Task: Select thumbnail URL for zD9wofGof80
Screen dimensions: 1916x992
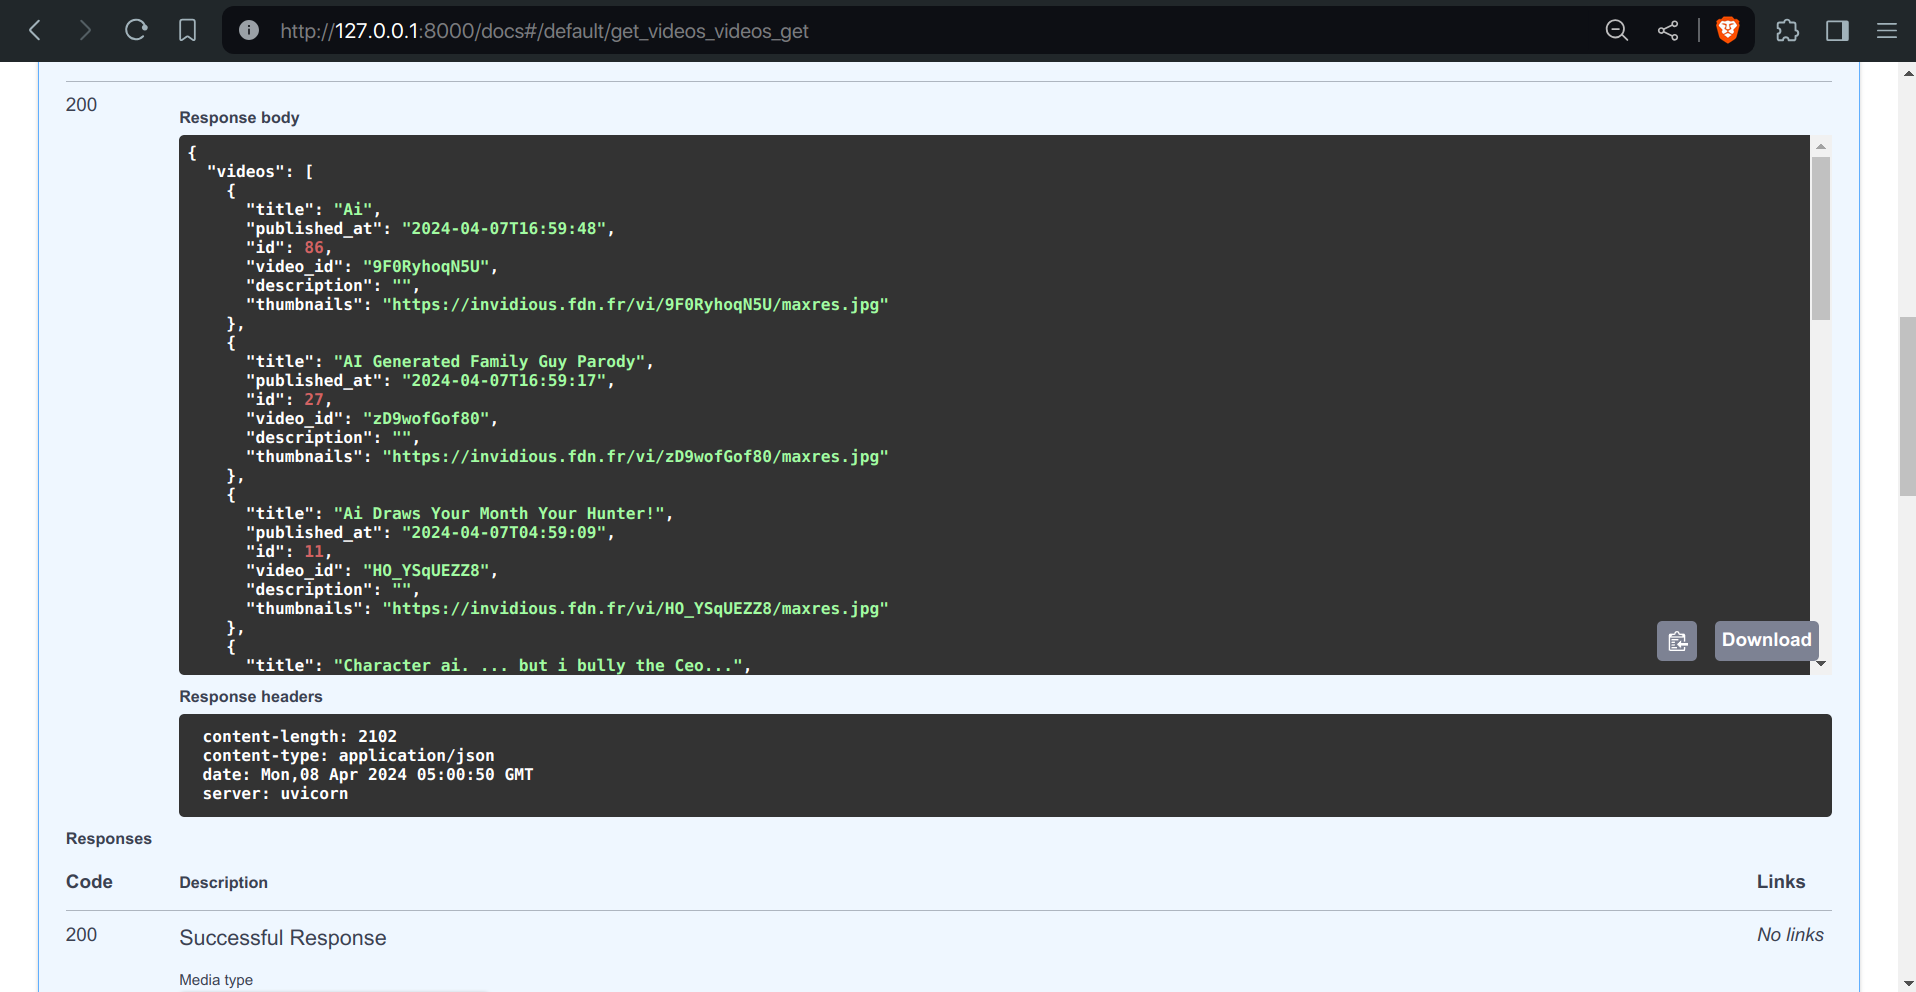Action: coord(636,457)
